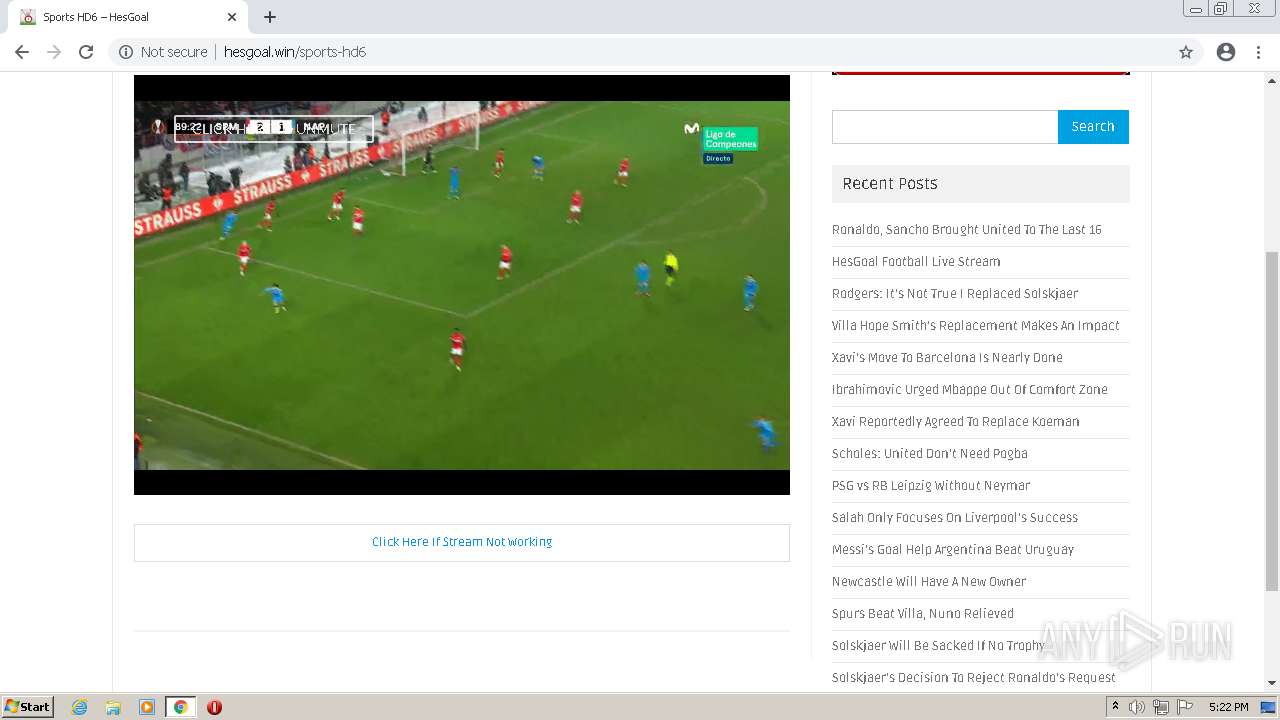Open Messi's Goal Help Argentina Beat Uruguay
1280x720 pixels.
(x=953, y=549)
